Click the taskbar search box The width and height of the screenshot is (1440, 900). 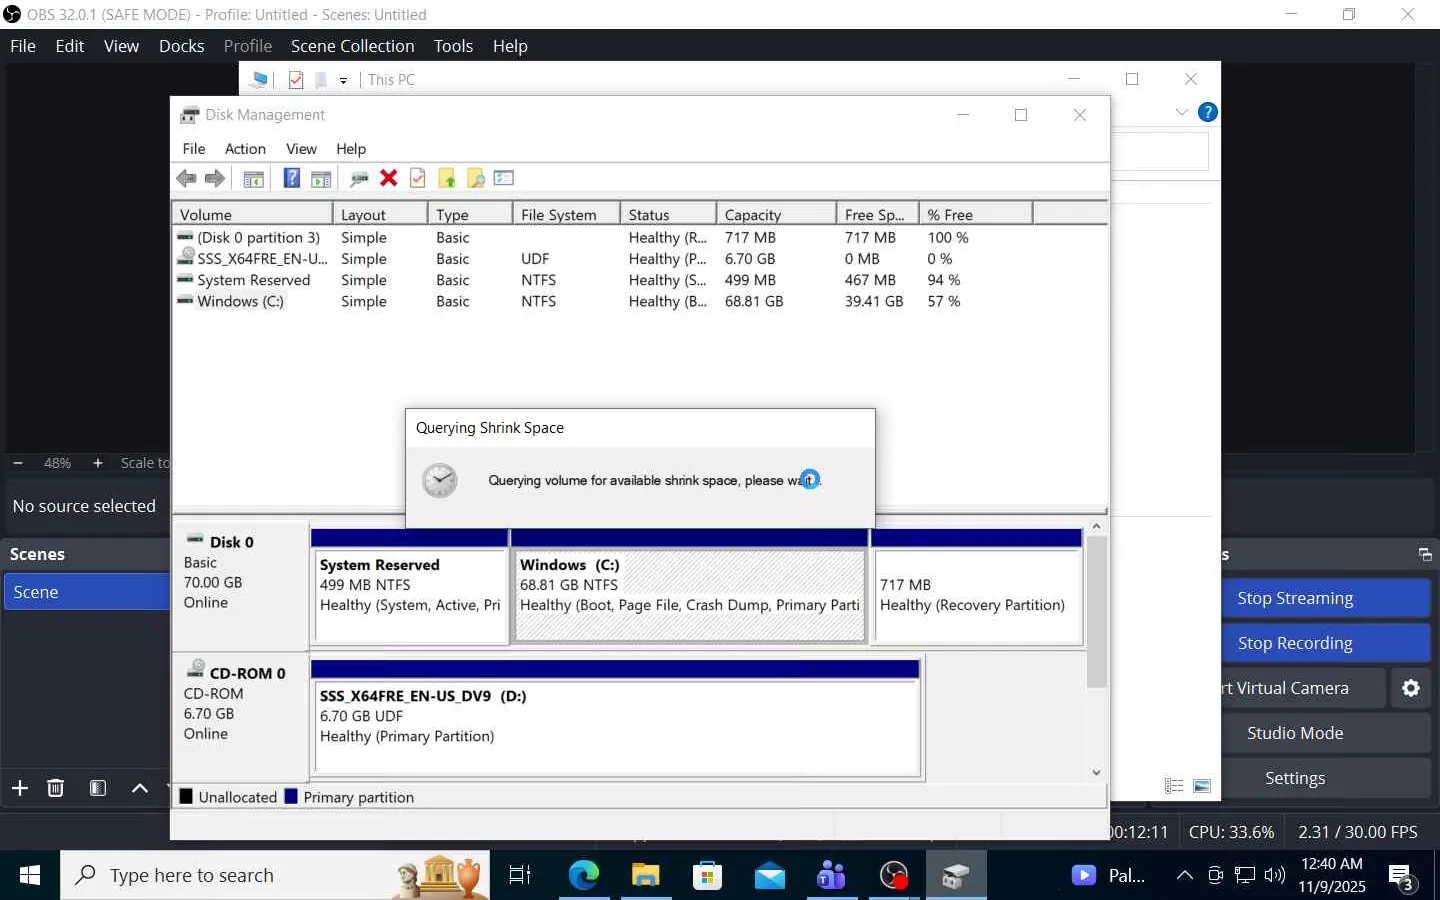point(275,876)
